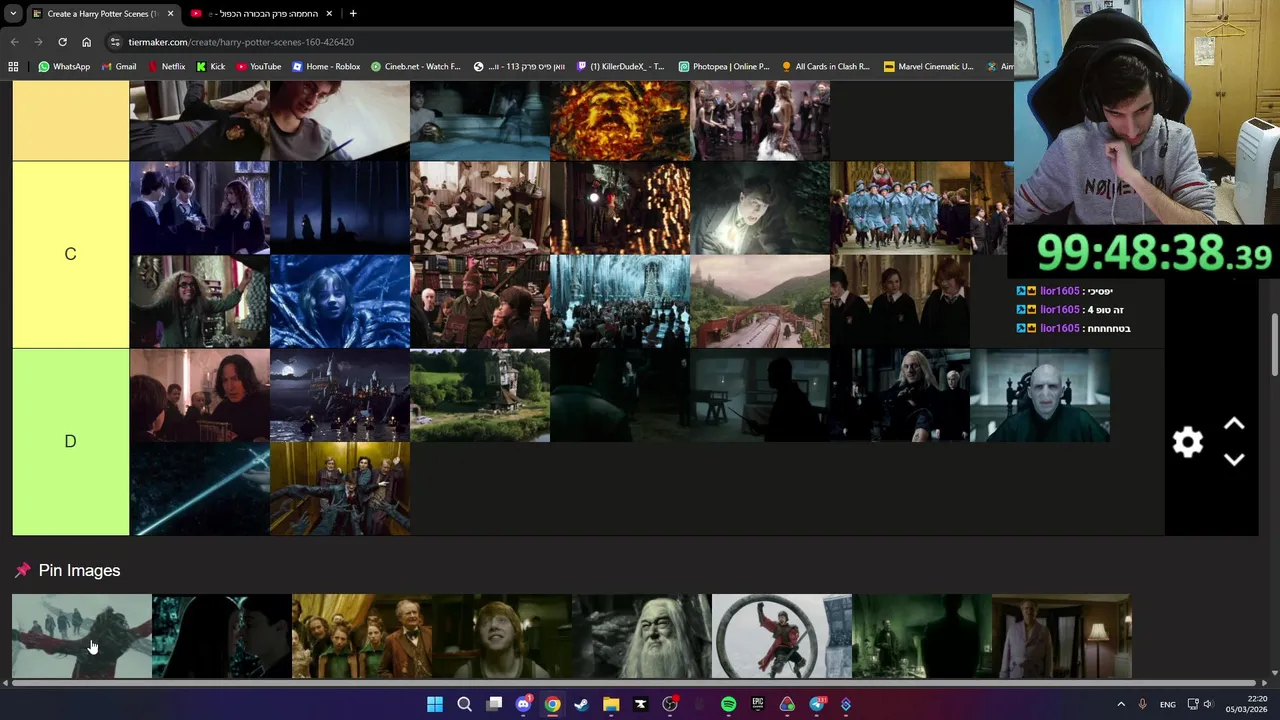Viewport: 1280px width, 720px height.
Task: Select the train on viaduct image in tier C
Action: (x=760, y=301)
